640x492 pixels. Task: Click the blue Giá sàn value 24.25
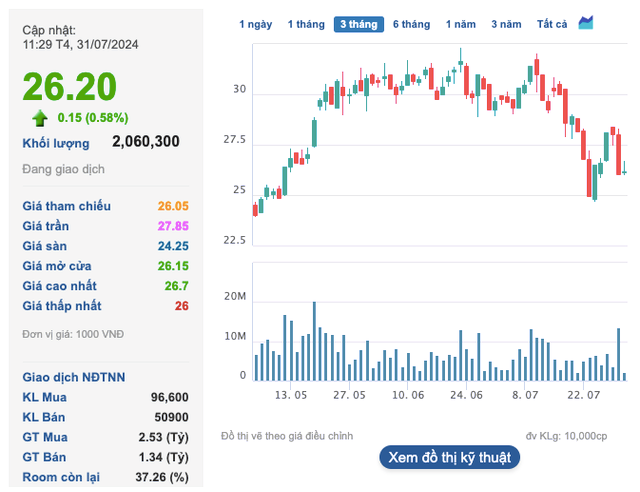pyautogui.click(x=173, y=246)
